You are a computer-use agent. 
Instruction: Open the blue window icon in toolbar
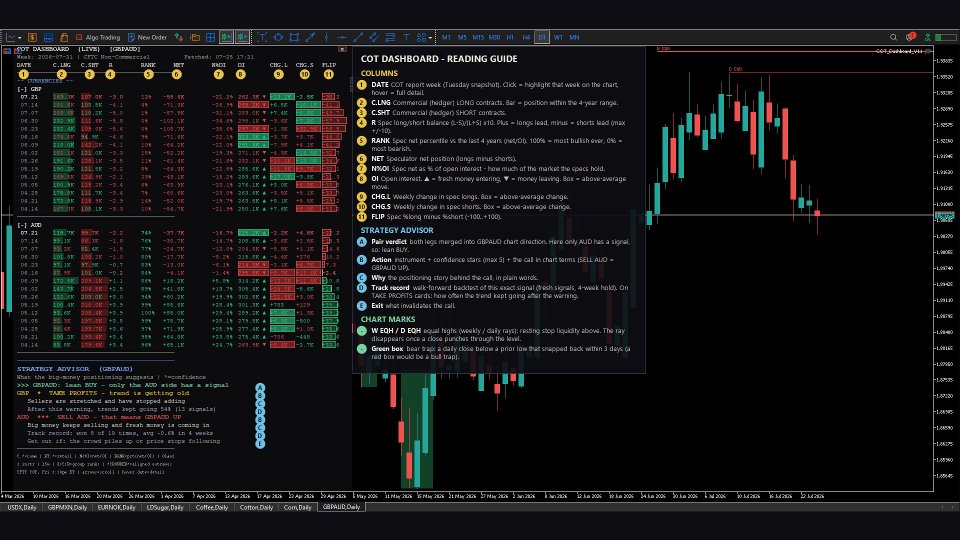click(x=48, y=37)
